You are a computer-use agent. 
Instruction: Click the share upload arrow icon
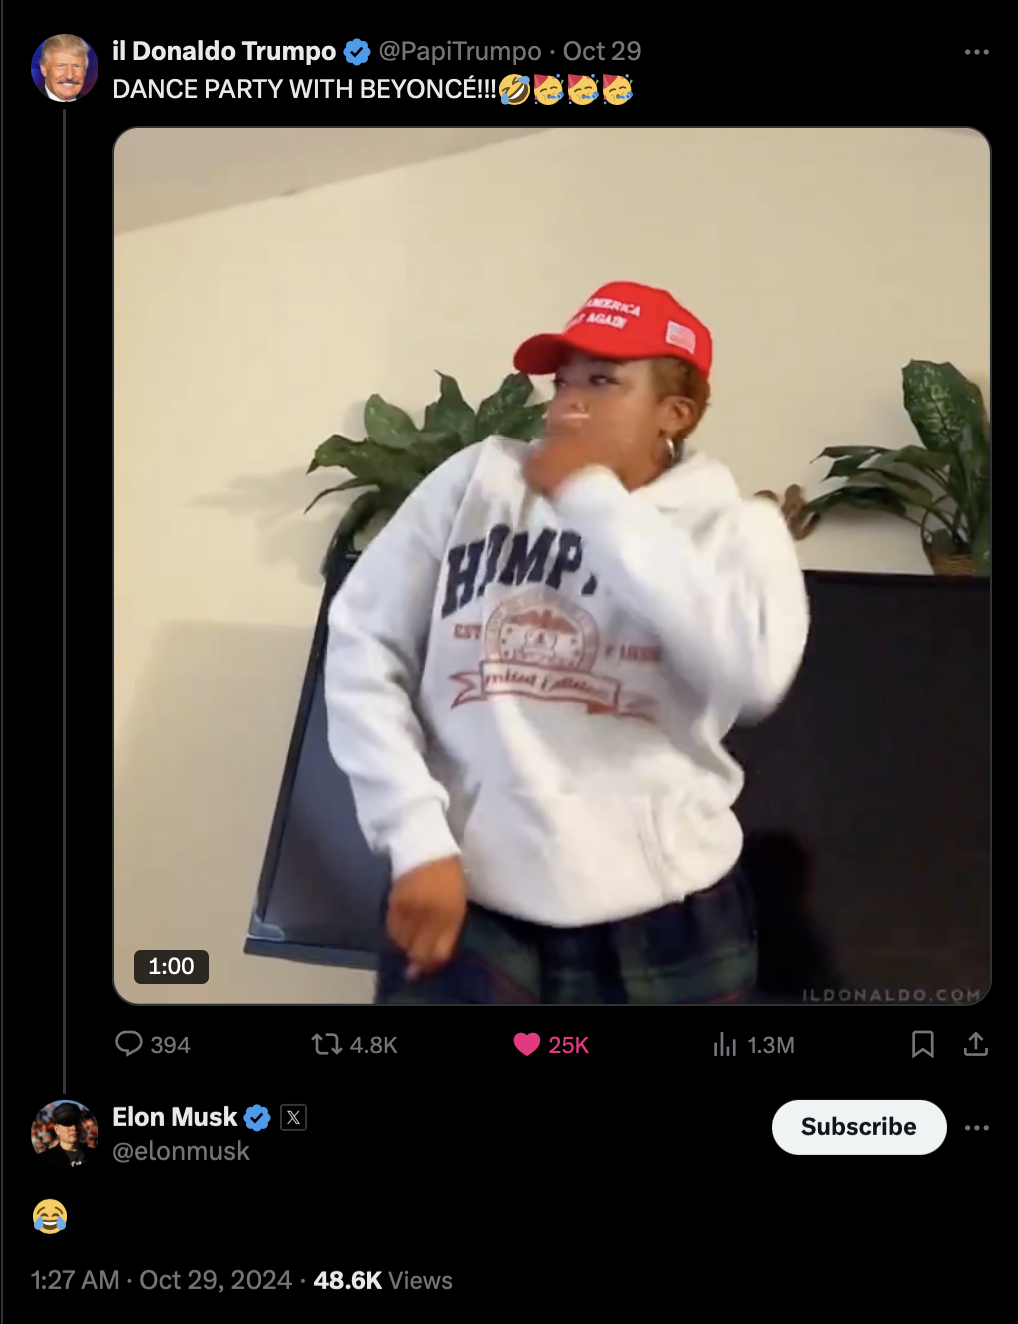coord(976,1045)
